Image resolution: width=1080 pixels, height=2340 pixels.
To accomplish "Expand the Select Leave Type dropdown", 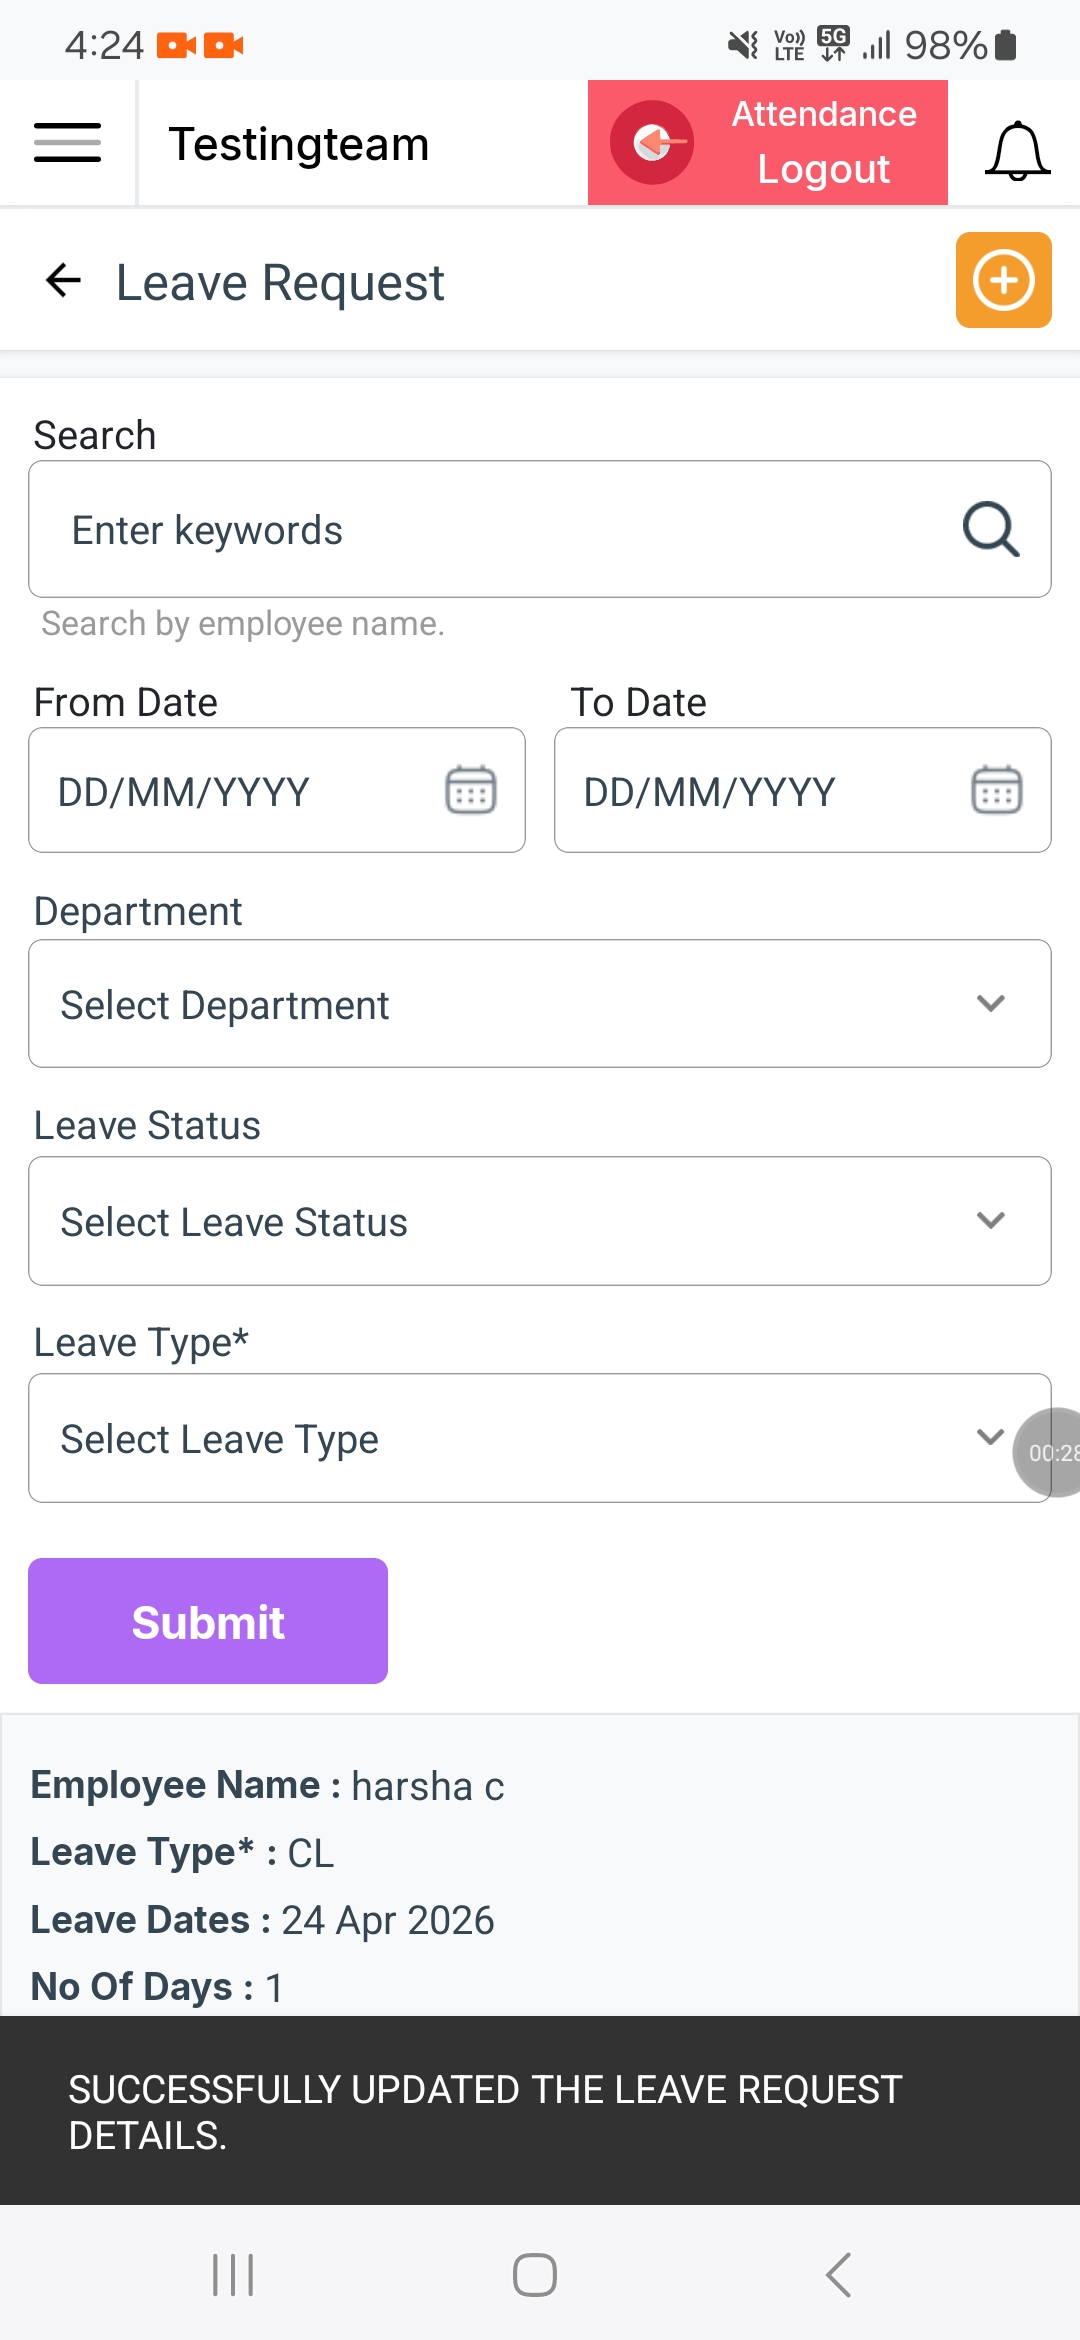I will click(x=520, y=1438).
